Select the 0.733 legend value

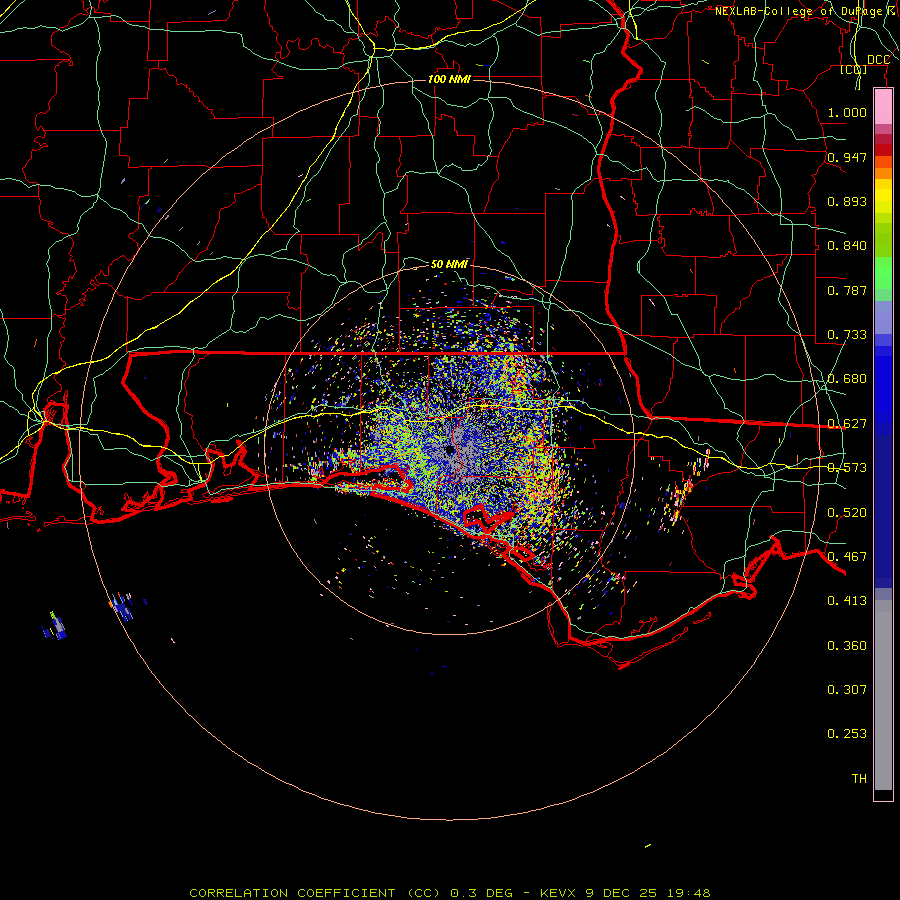click(x=847, y=335)
